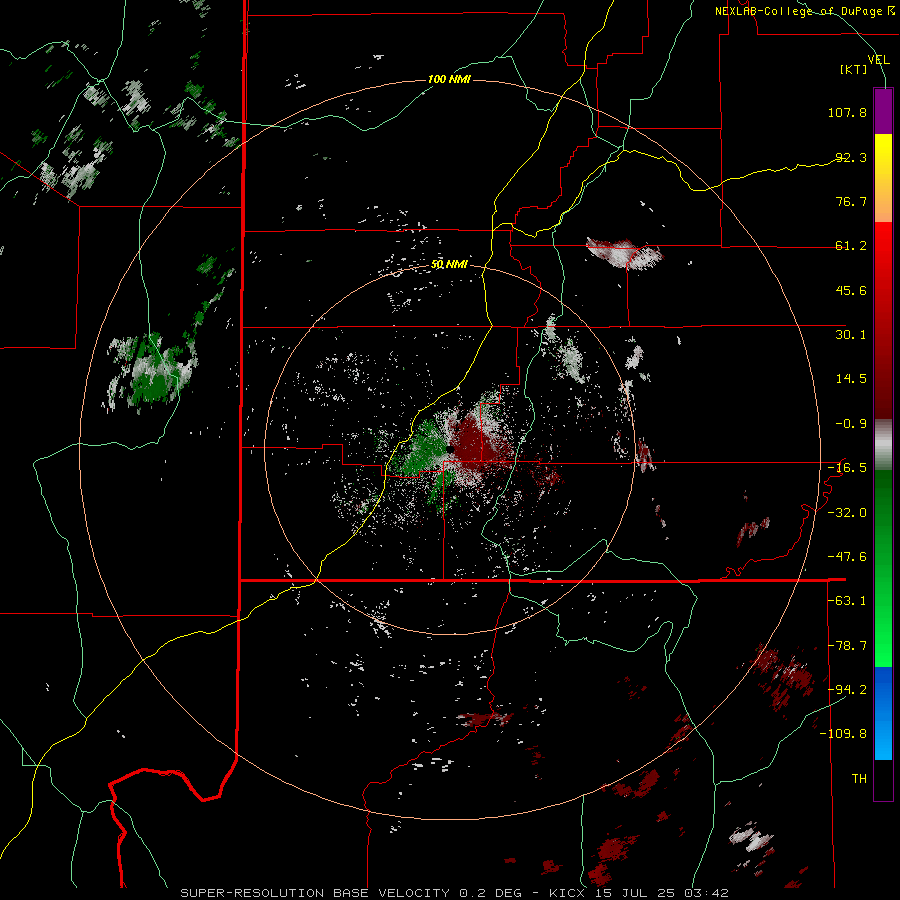The height and width of the screenshot is (900, 900).
Task: Click the blue segment of velocity color bar
Action: (x=883, y=713)
